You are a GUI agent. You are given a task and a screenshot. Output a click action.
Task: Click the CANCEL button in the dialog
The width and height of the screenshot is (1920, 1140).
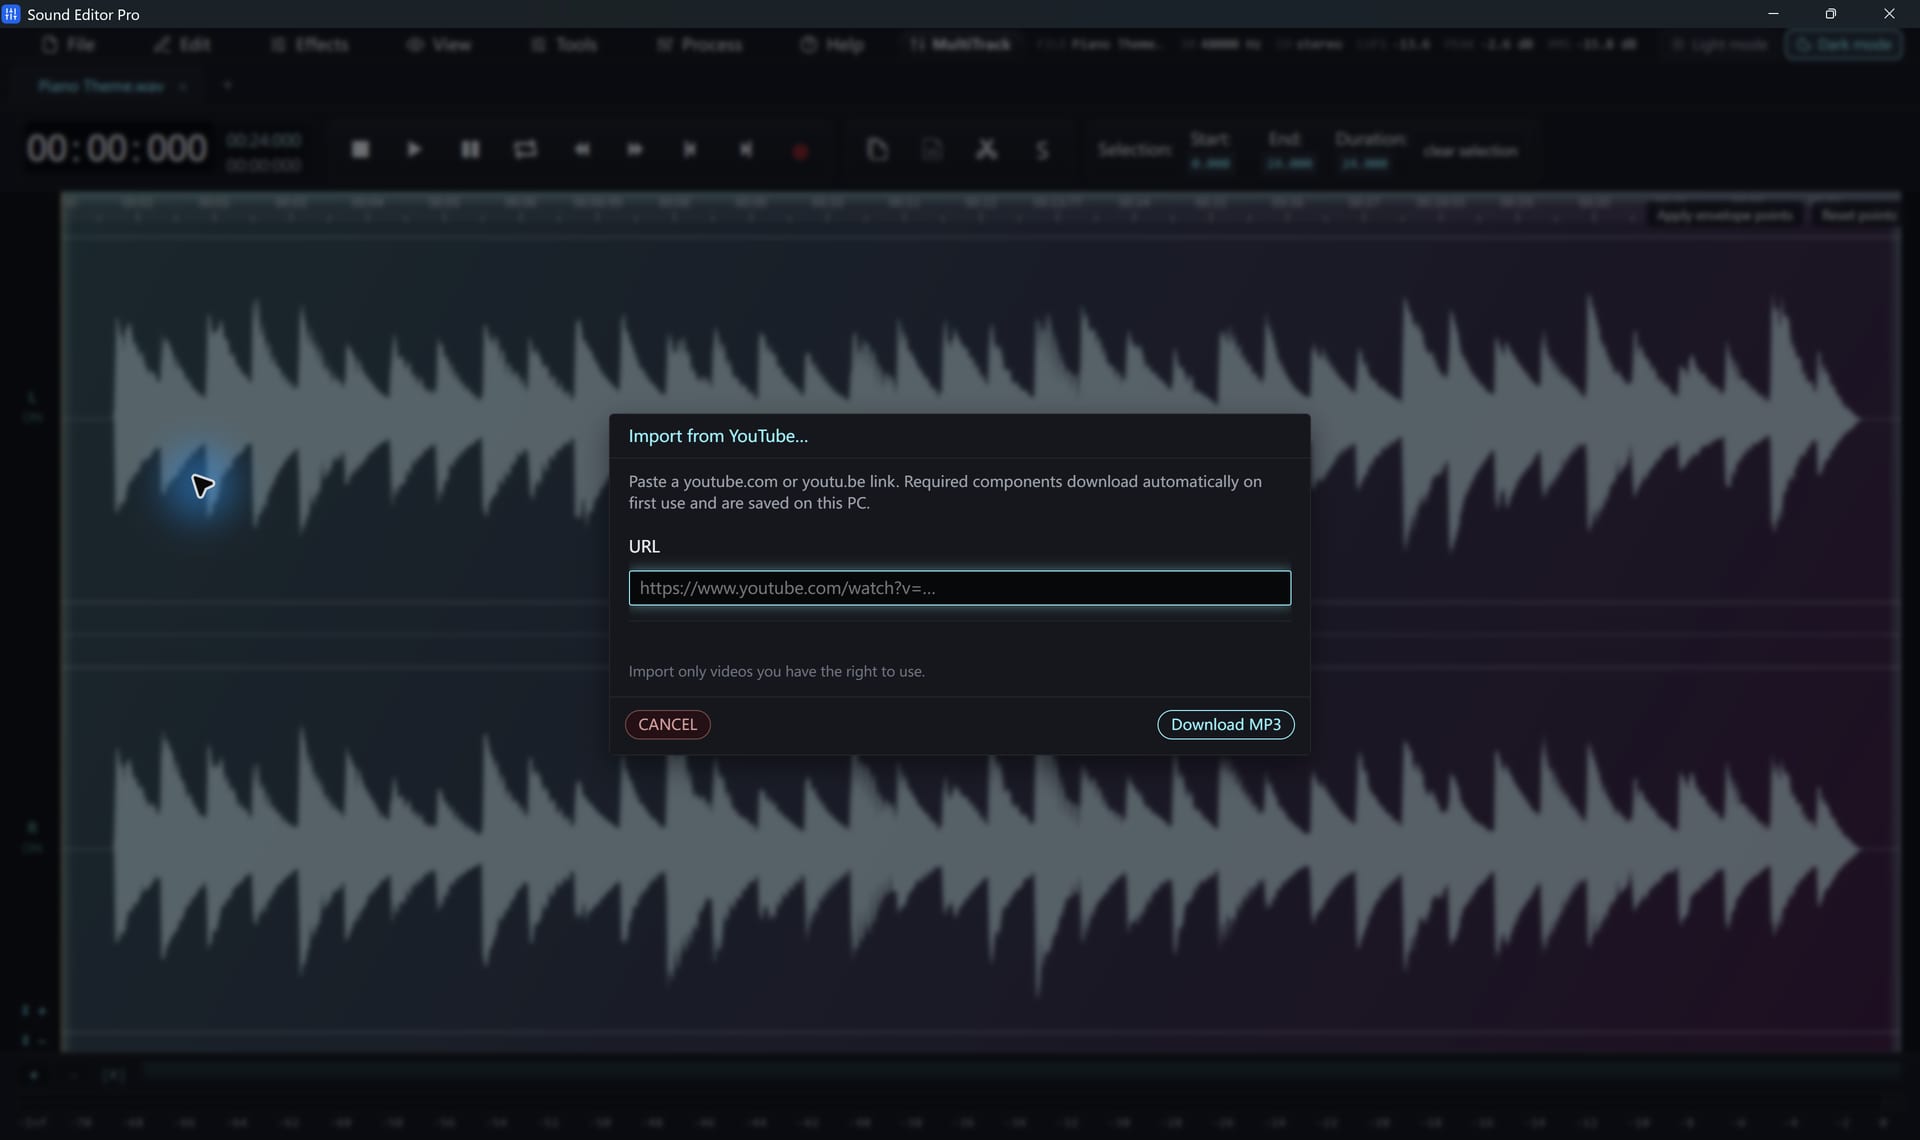668,724
